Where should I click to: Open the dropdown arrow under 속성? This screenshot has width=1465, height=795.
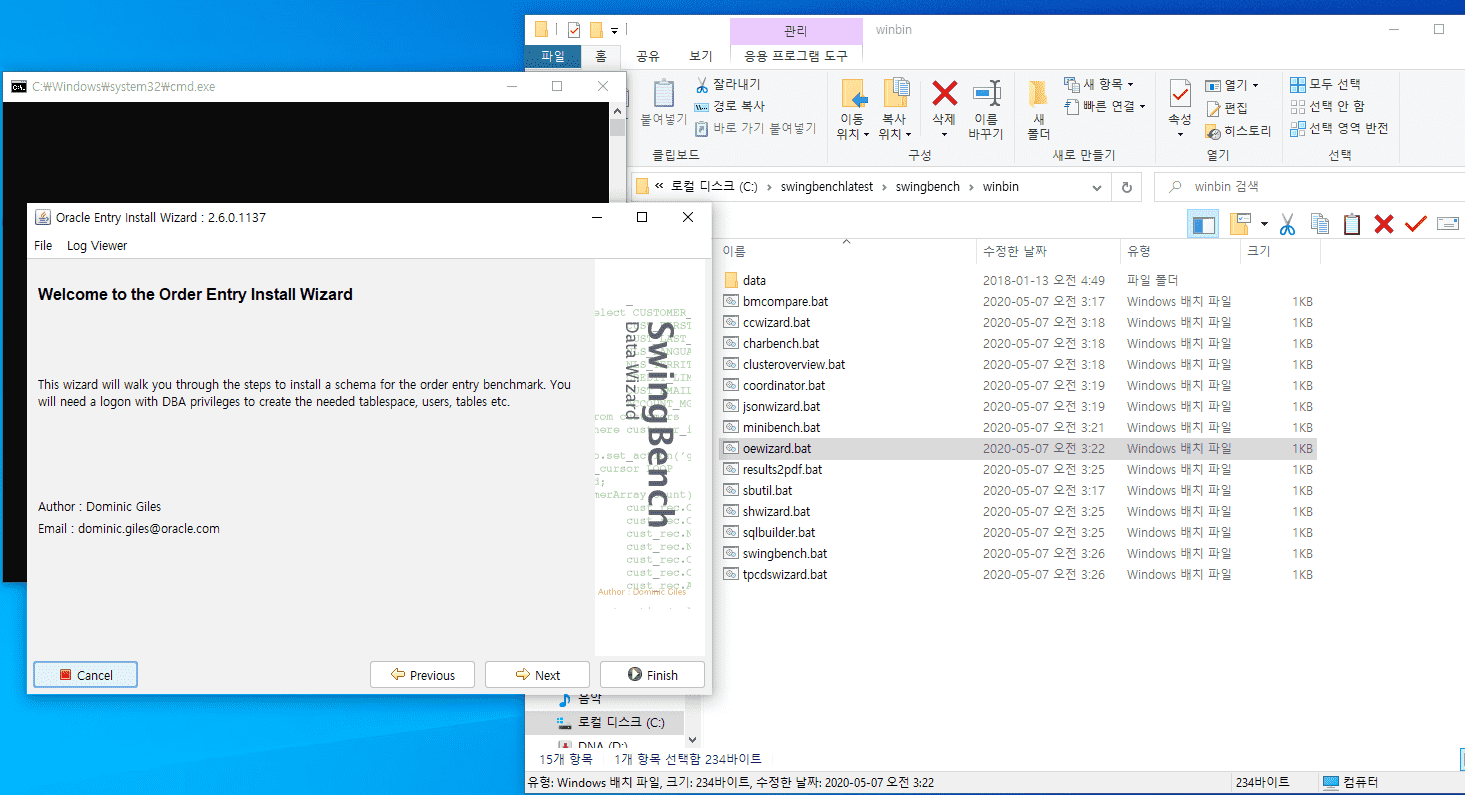[1180, 134]
